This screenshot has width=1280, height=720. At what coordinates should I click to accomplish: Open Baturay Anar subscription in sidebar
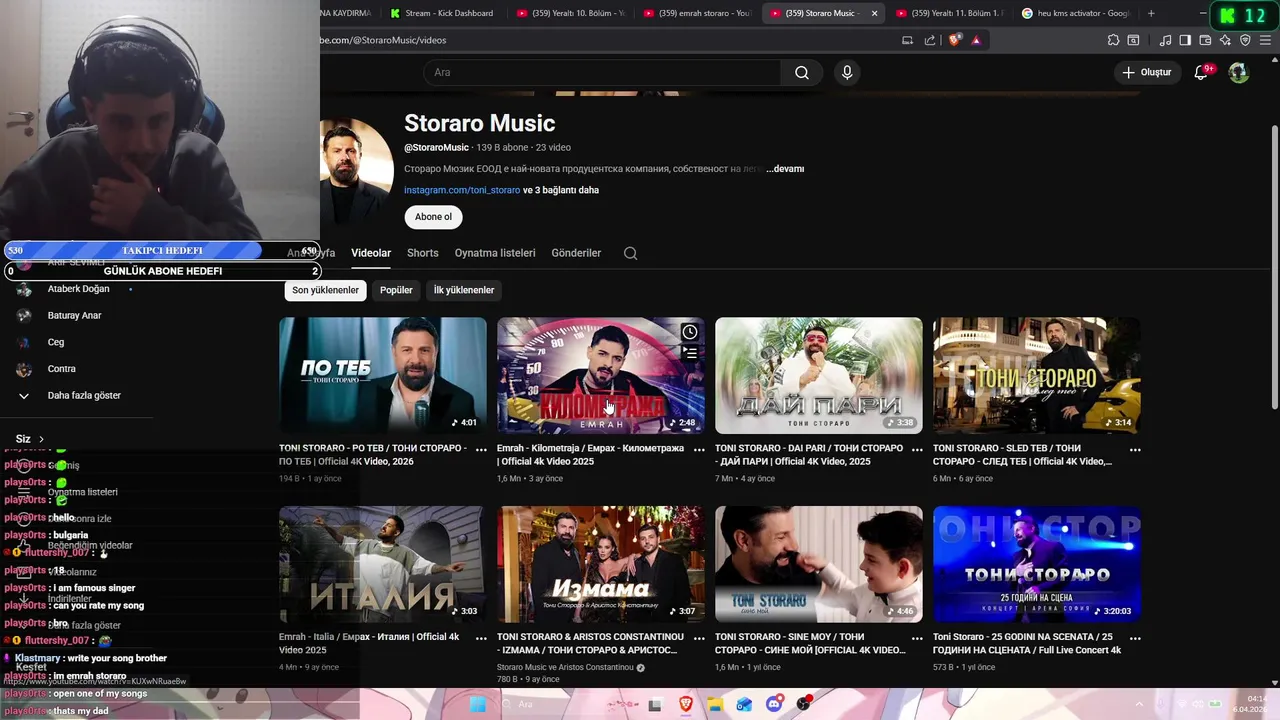pyautogui.click(x=74, y=315)
